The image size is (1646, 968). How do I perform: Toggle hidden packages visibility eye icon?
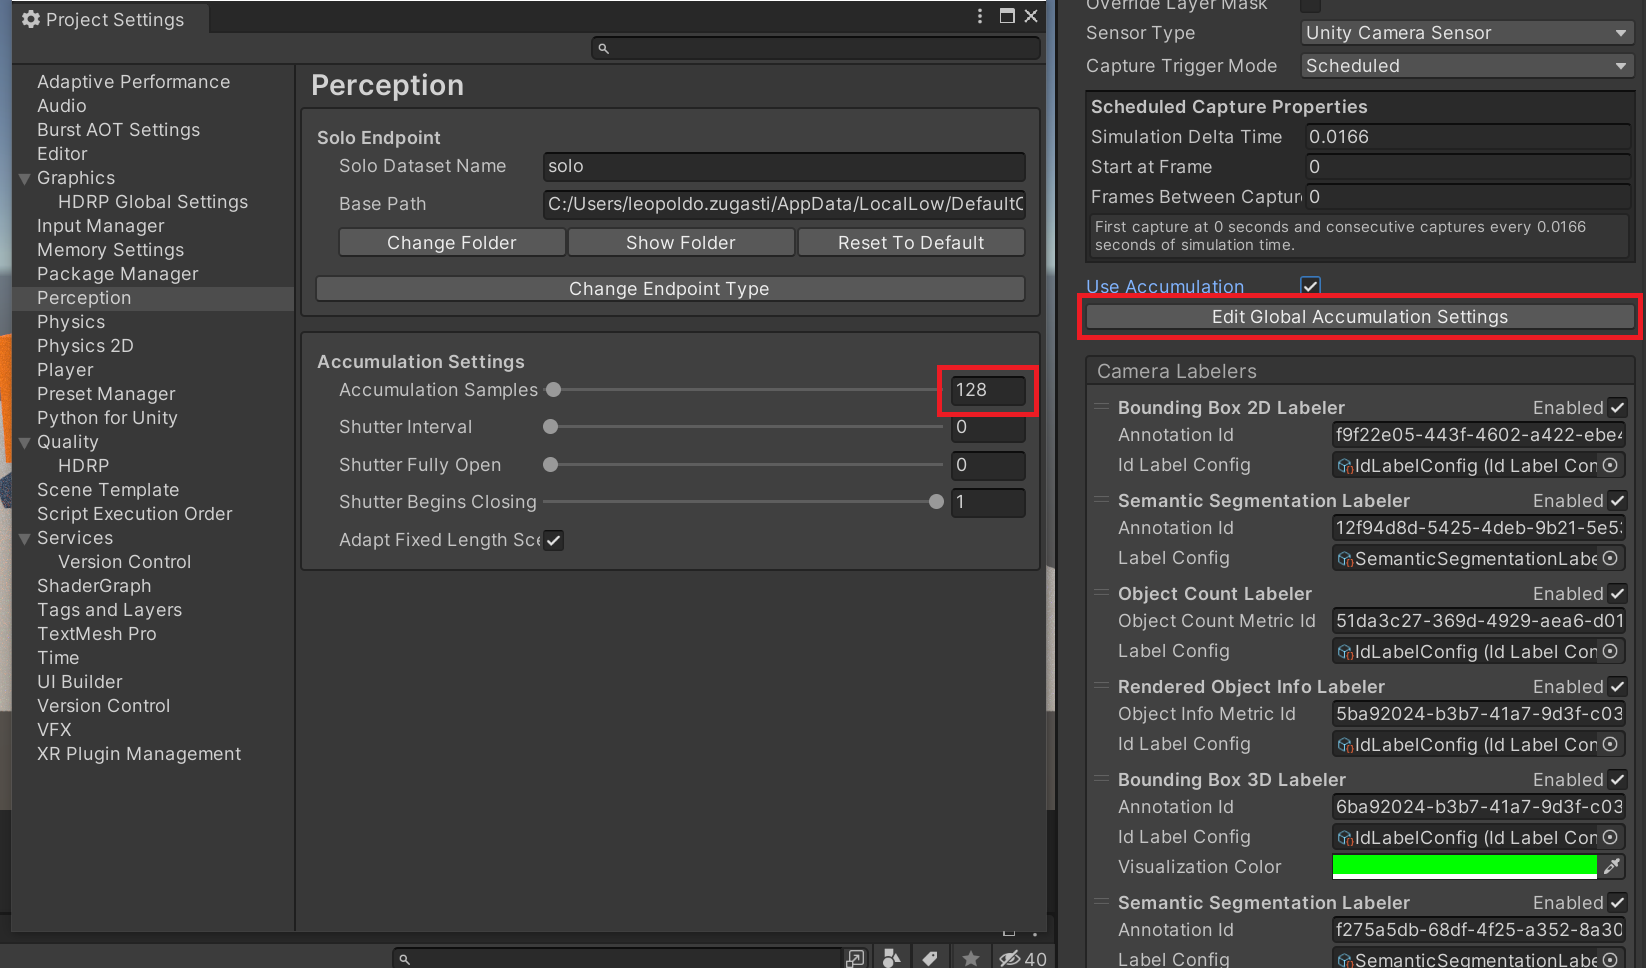point(1010,958)
